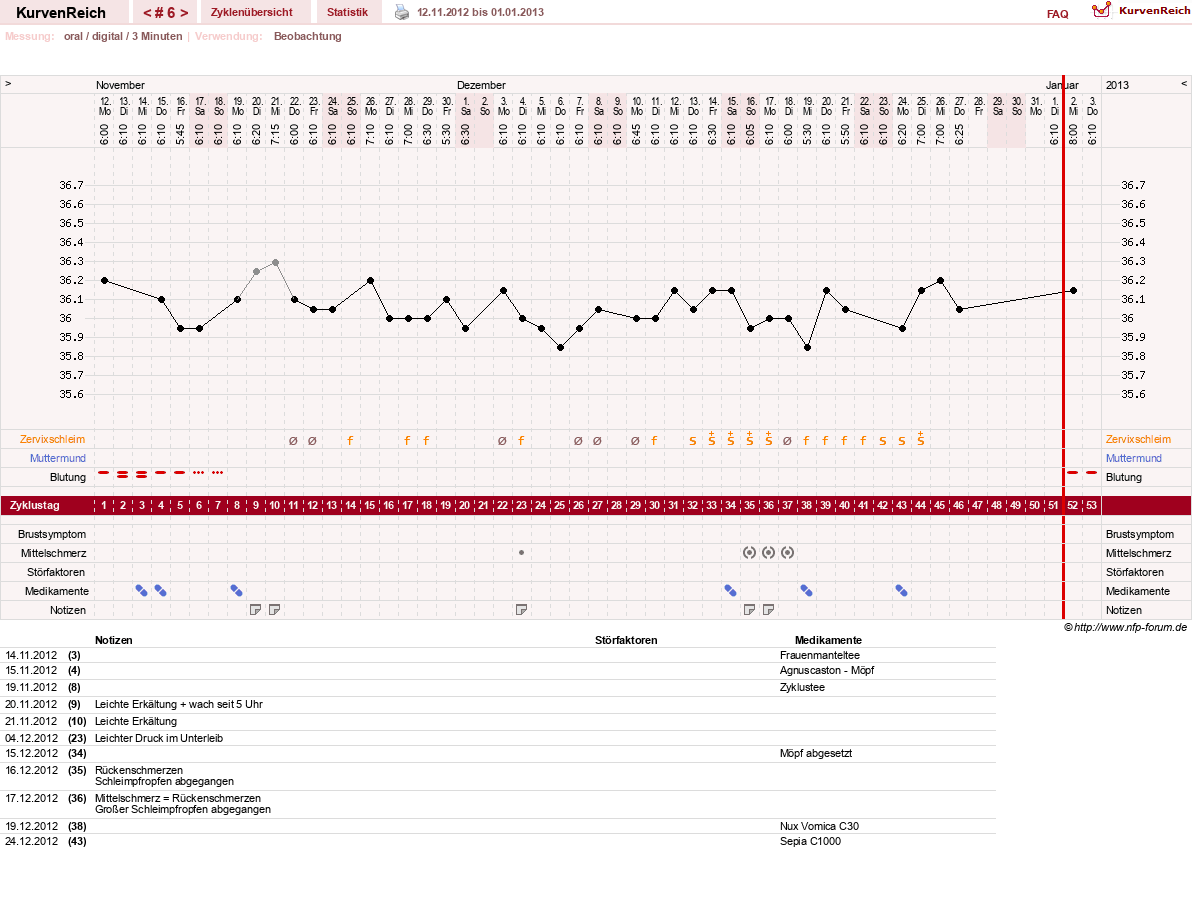The width and height of the screenshot is (1192, 907).
Task: Click the medication entry 'Möpf abgesetzt'
Action: [816, 753]
